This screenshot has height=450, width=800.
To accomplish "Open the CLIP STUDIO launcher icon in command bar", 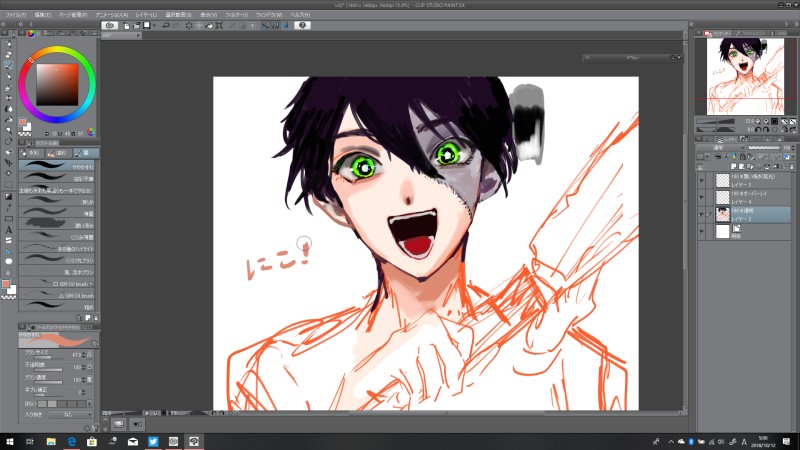I will [110, 25].
